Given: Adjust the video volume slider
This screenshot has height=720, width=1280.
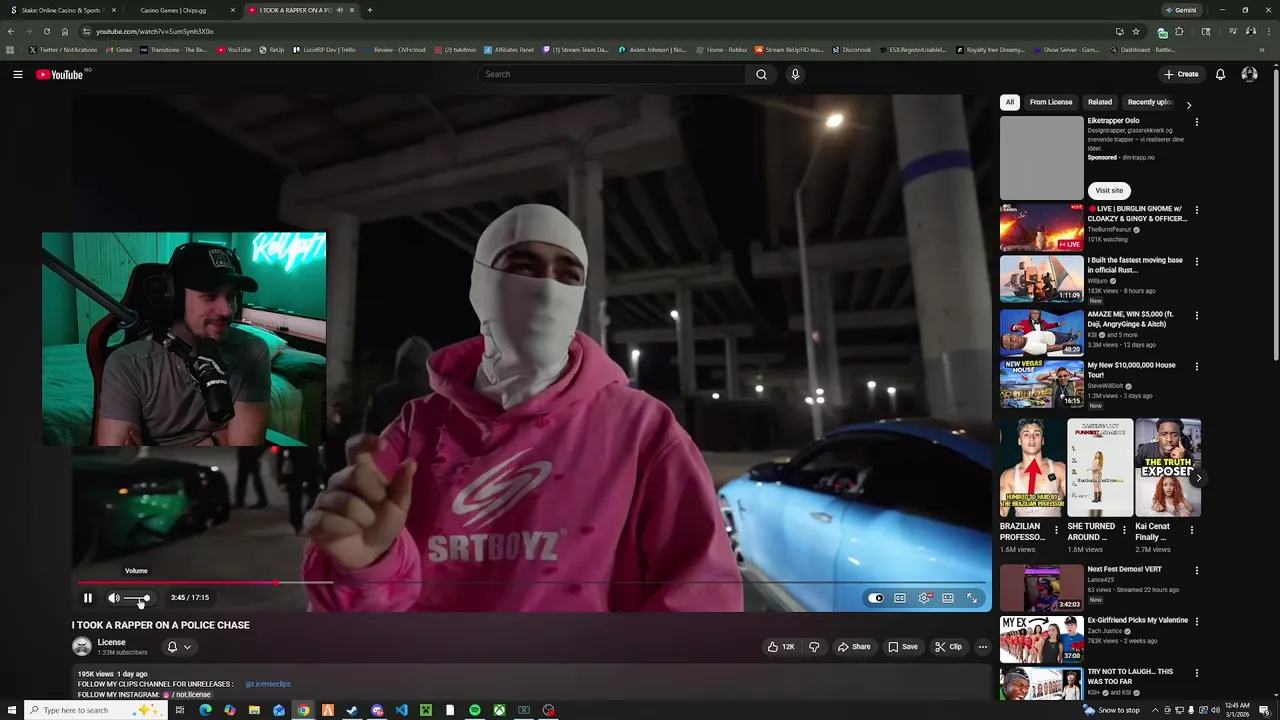Looking at the screenshot, I should (x=137, y=598).
